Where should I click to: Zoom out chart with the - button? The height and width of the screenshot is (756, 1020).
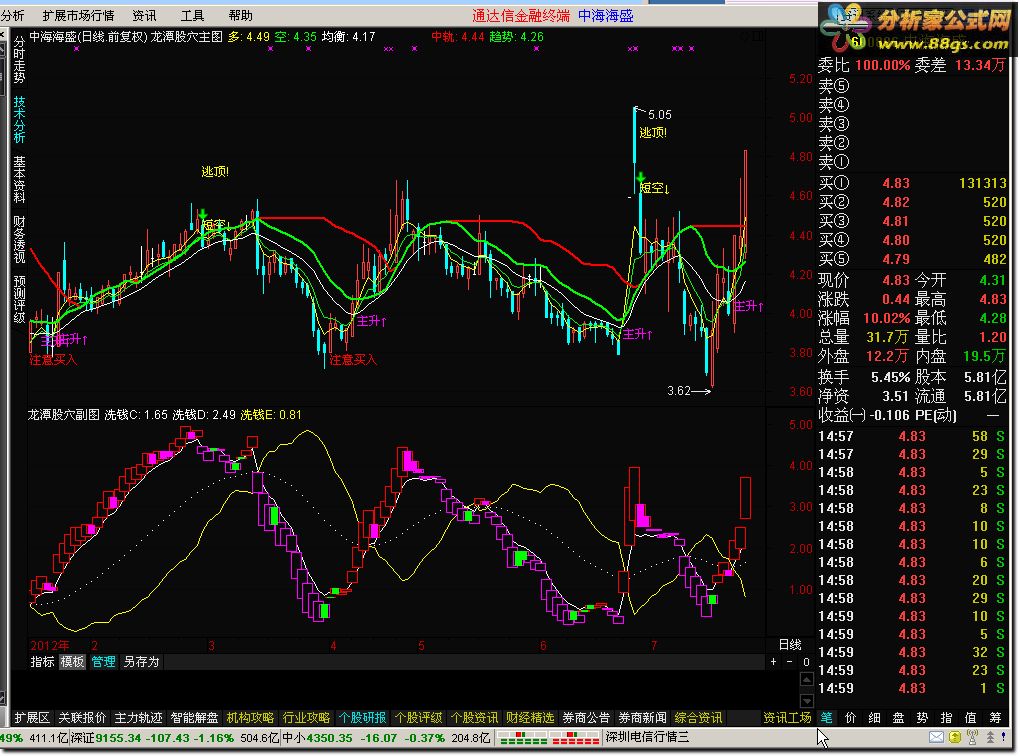click(790, 662)
